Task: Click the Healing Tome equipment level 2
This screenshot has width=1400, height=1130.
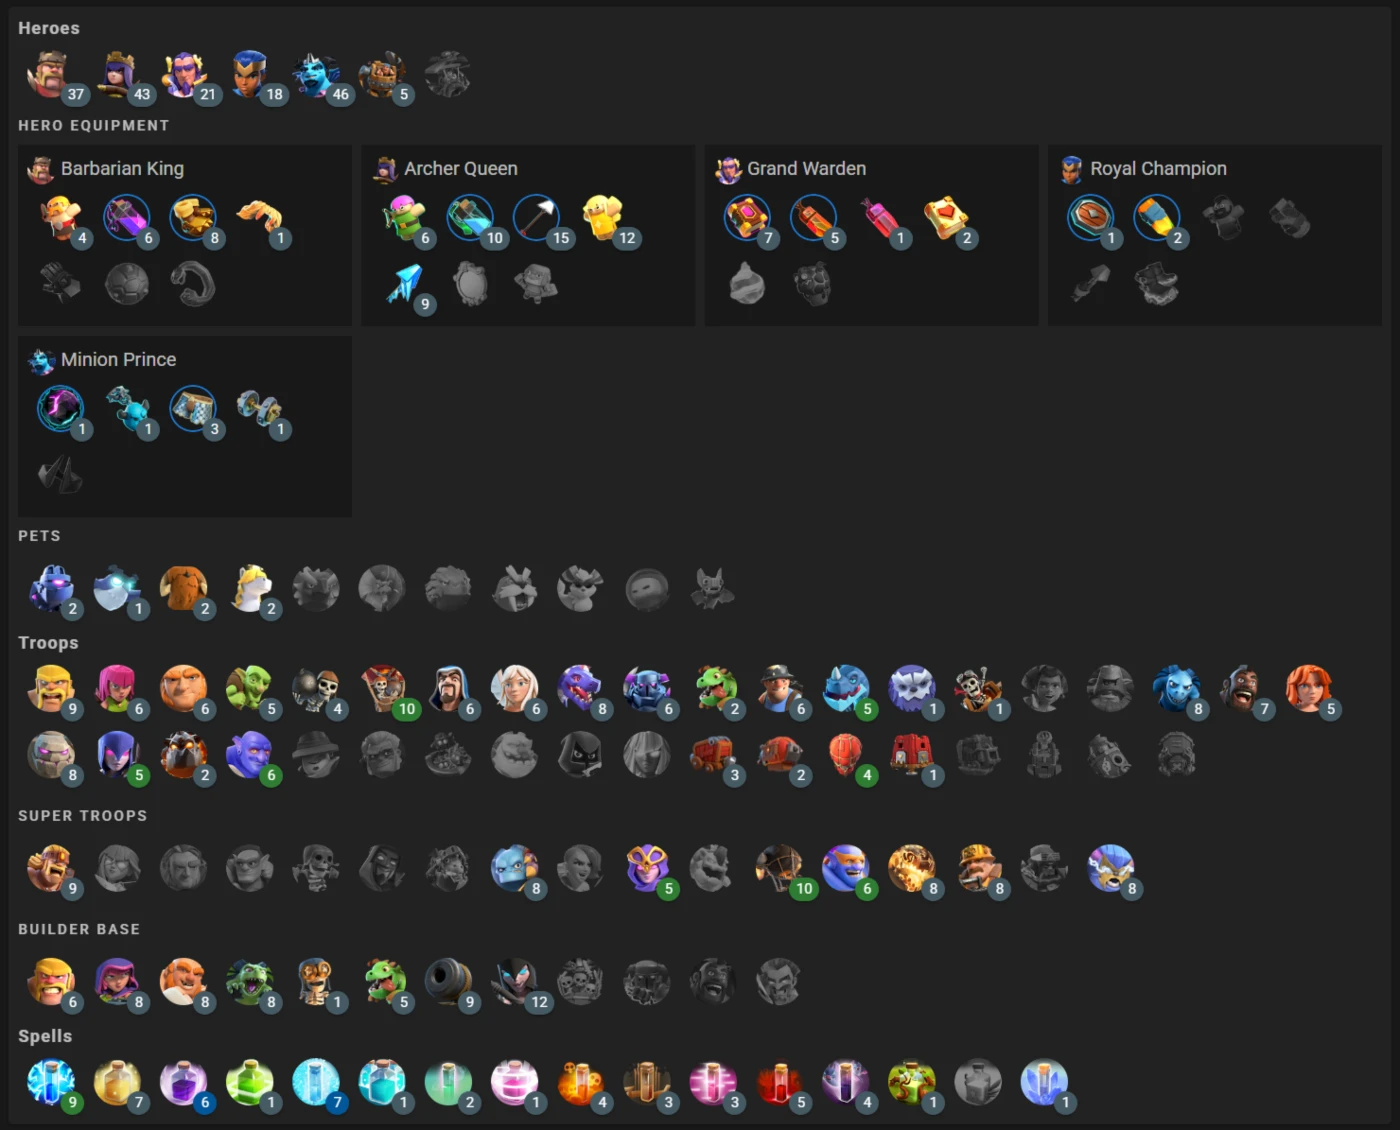Action: [945, 218]
